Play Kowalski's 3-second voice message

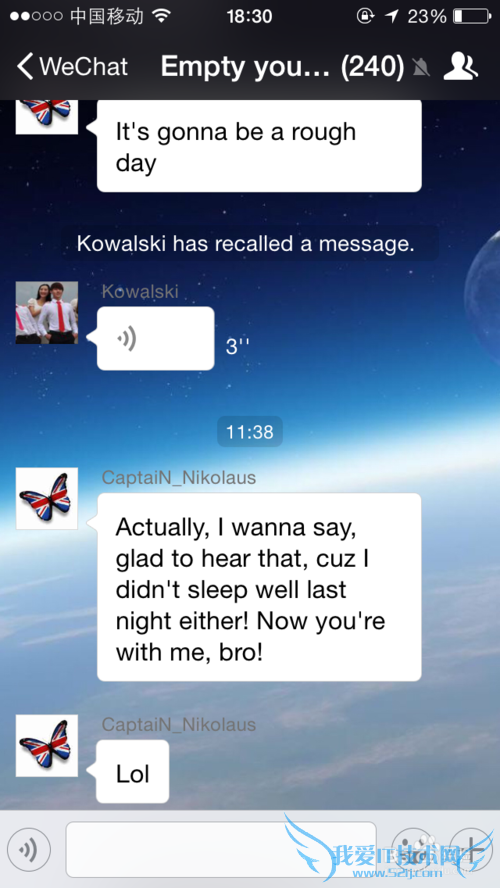156,339
